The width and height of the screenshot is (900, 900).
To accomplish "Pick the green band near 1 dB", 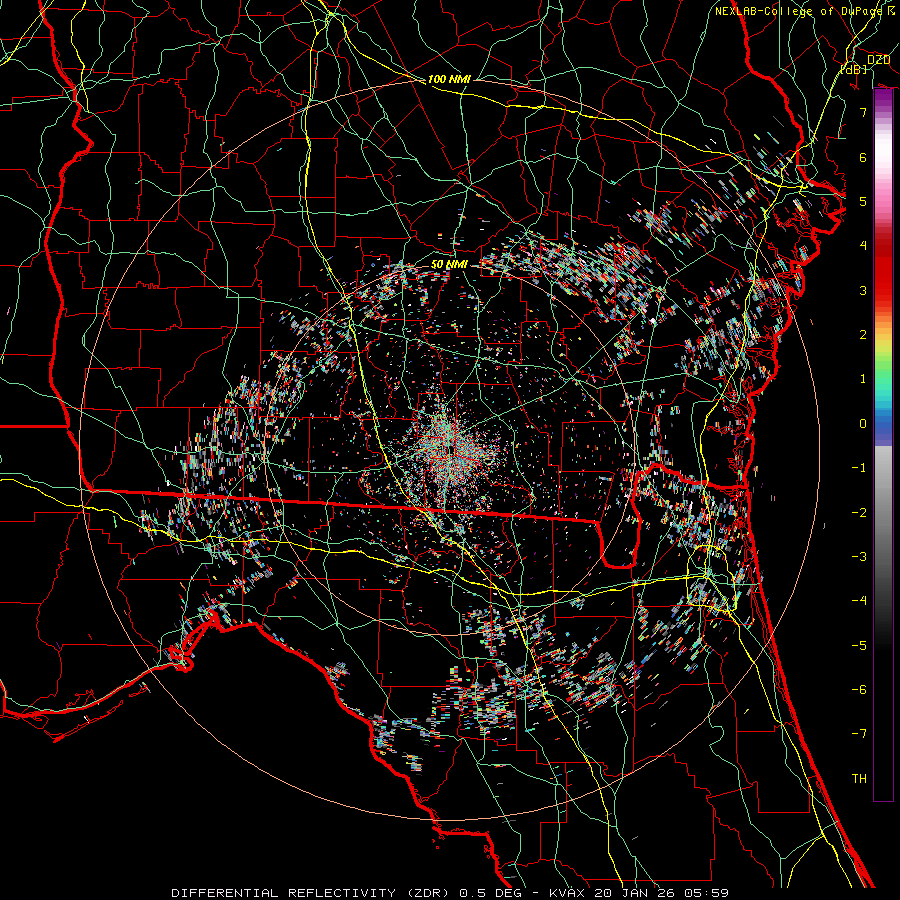I will coord(883,378).
